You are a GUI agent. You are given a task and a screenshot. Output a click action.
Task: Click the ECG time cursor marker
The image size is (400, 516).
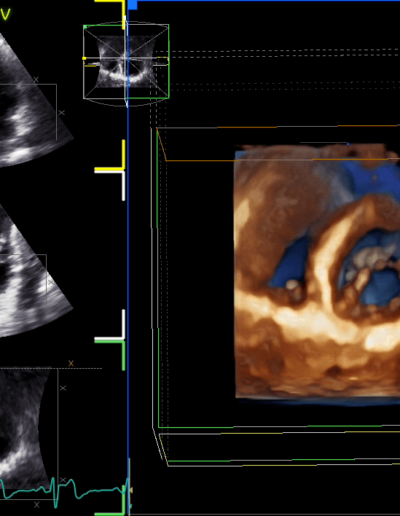click(130, 490)
